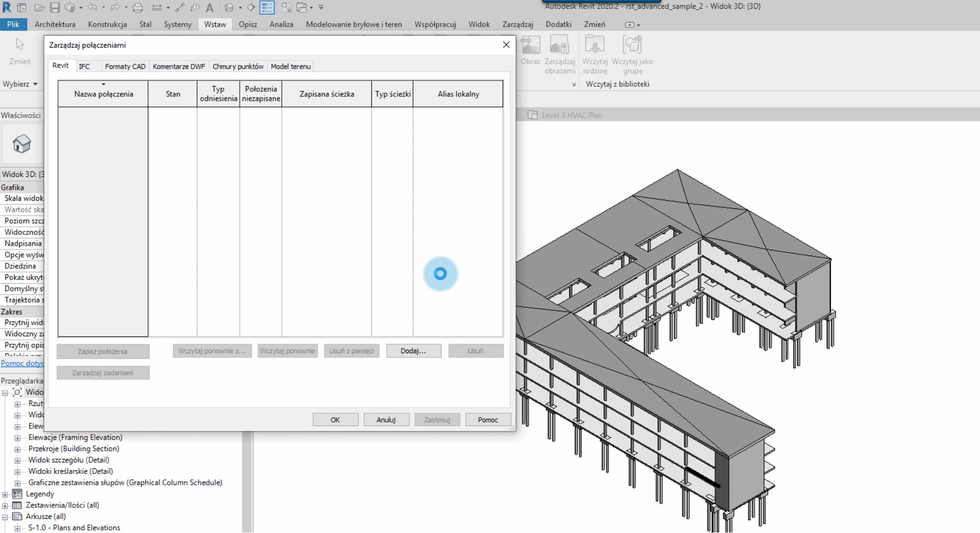Image resolution: width=980 pixels, height=533 pixels.
Task: Click the Close Inactive Views icon
Action: pyautogui.click(x=287, y=7)
